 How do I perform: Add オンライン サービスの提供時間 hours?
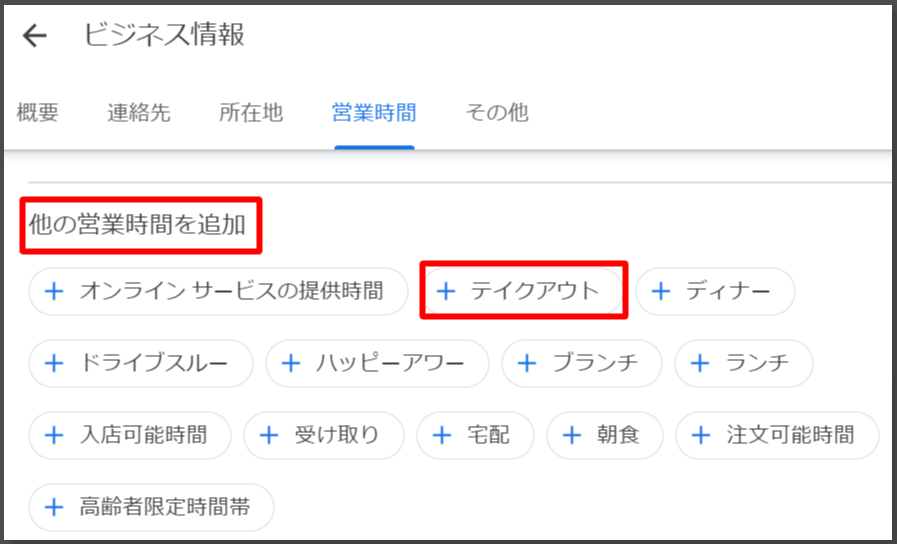(218, 291)
